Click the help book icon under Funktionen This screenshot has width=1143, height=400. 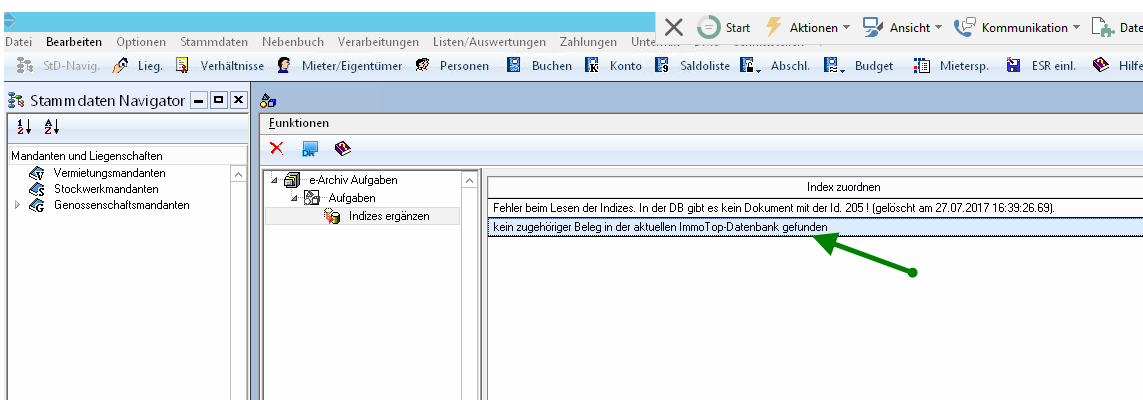[343, 149]
